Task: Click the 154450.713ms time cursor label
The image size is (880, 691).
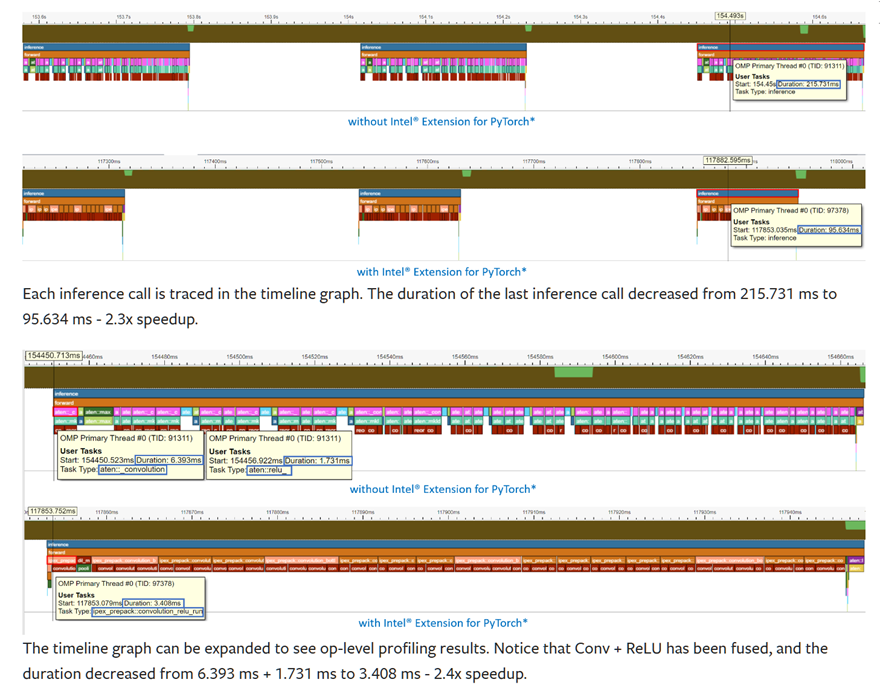Action: (x=53, y=355)
